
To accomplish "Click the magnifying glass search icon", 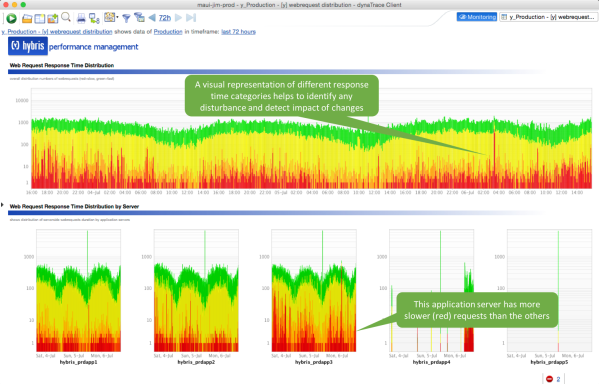I will pyautogui.click(x=66, y=17).
